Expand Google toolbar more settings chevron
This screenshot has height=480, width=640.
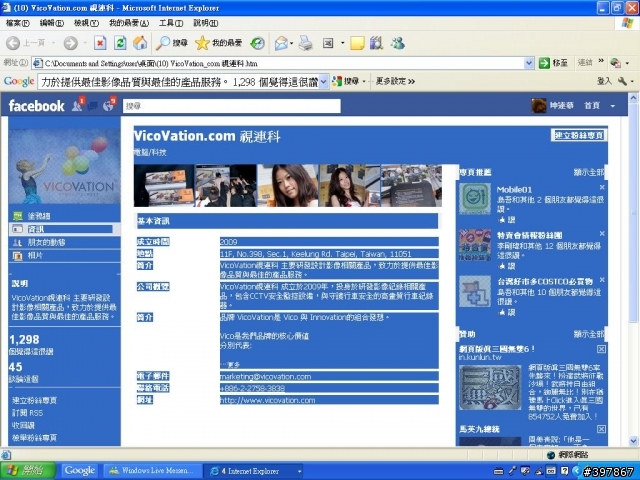click(411, 82)
